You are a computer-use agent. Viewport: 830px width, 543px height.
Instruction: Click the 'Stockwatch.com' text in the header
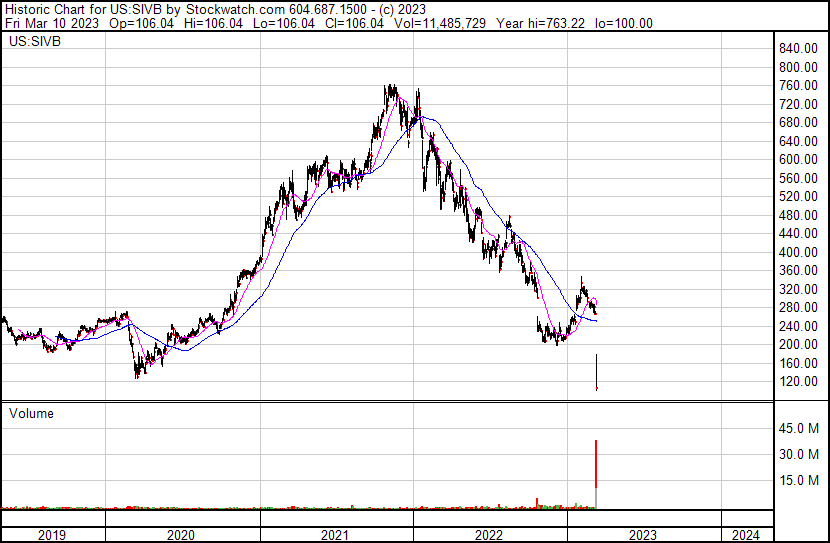coord(236,10)
